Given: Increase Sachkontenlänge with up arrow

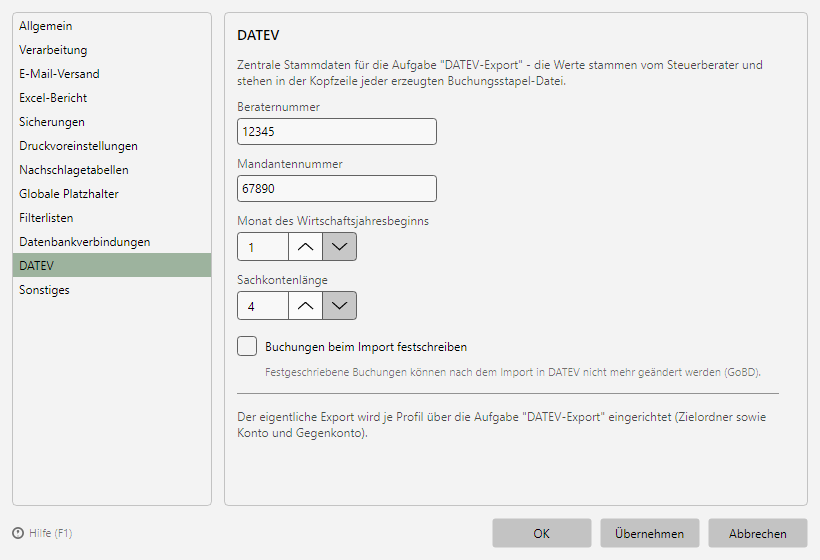Looking at the screenshot, I should tap(305, 306).
